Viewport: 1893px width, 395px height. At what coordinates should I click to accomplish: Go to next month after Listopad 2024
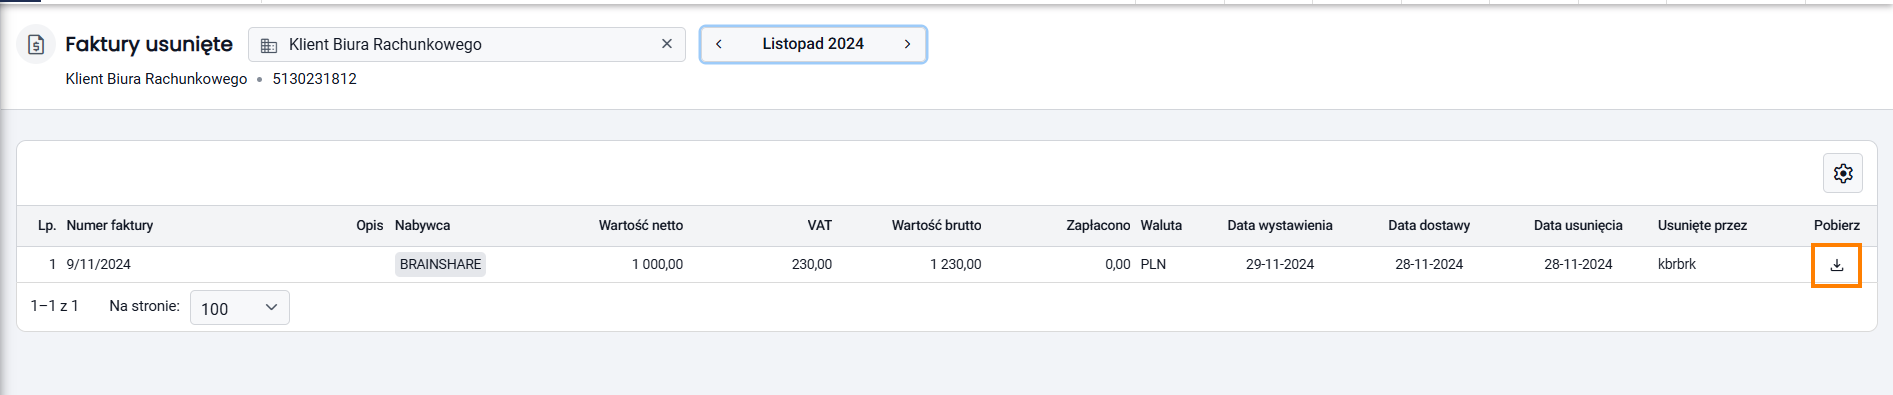(x=907, y=44)
